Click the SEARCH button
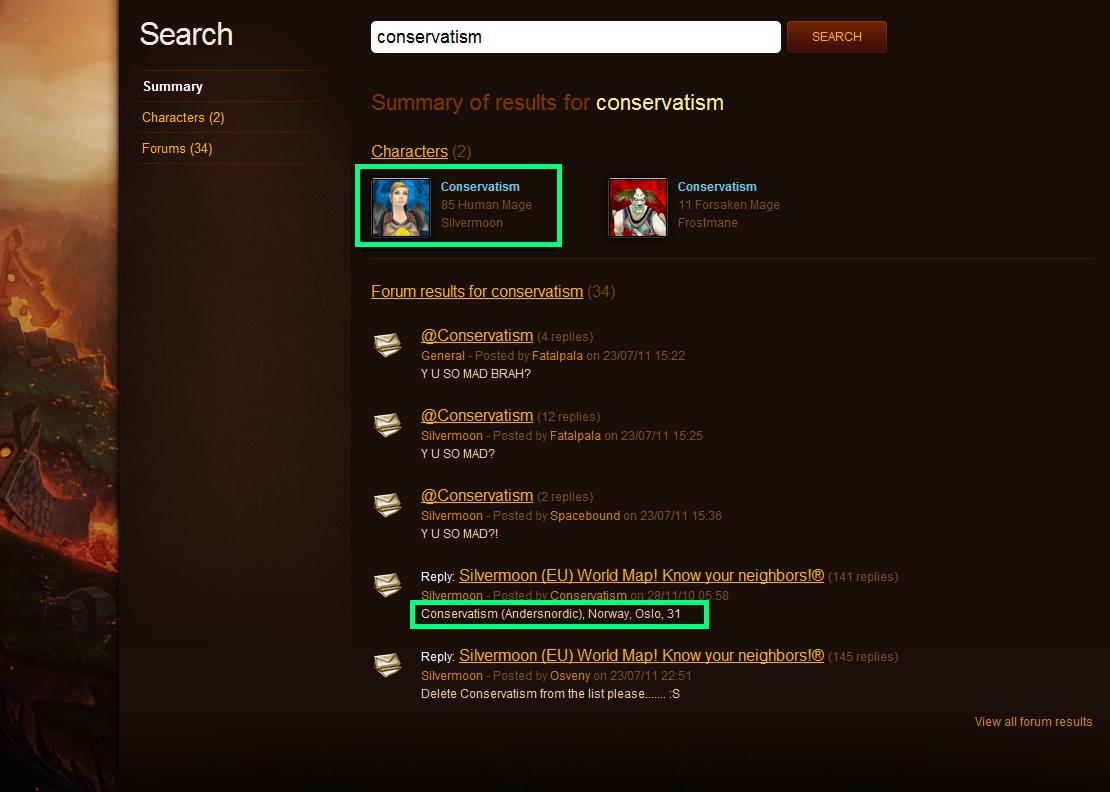The image size is (1110, 792). coord(836,37)
